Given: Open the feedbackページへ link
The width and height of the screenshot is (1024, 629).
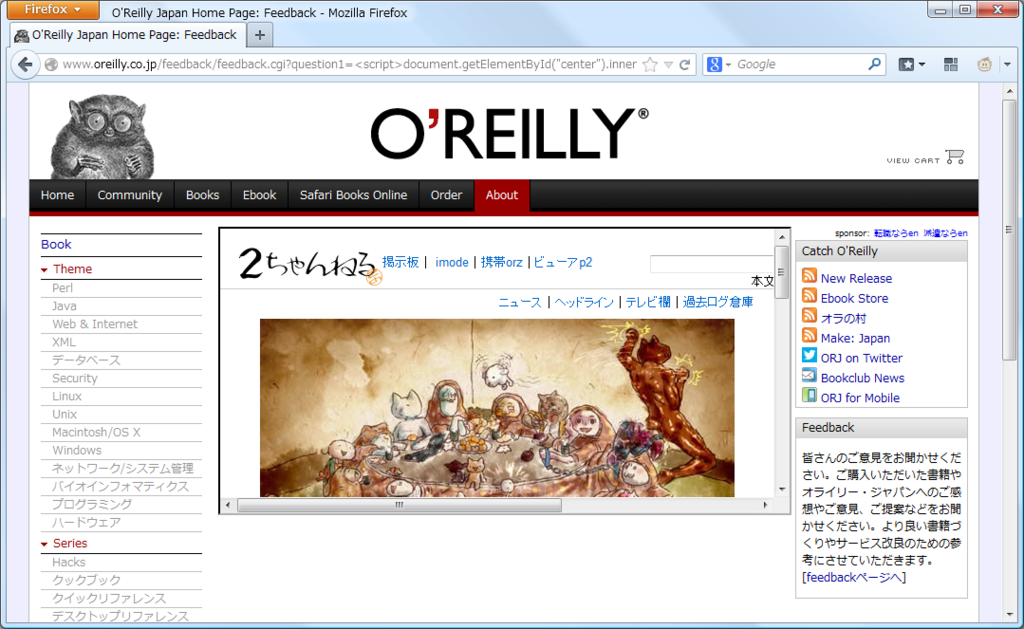Looking at the screenshot, I should coord(854,577).
